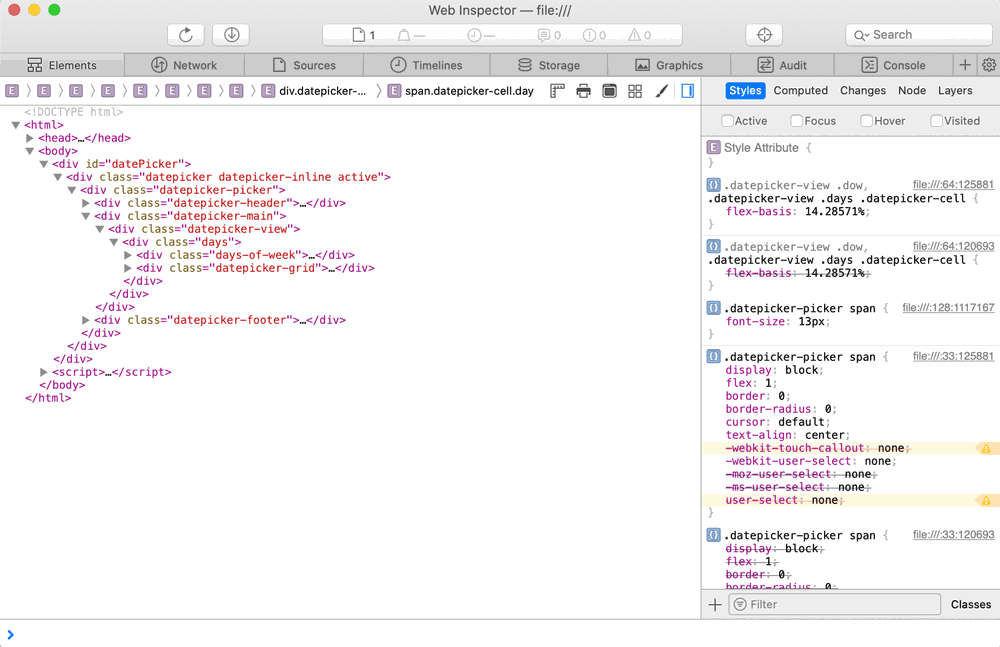Viewport: 1000px width, 647px height.
Task: Open source link file:///:64:120693
Action: pyautogui.click(x=953, y=246)
